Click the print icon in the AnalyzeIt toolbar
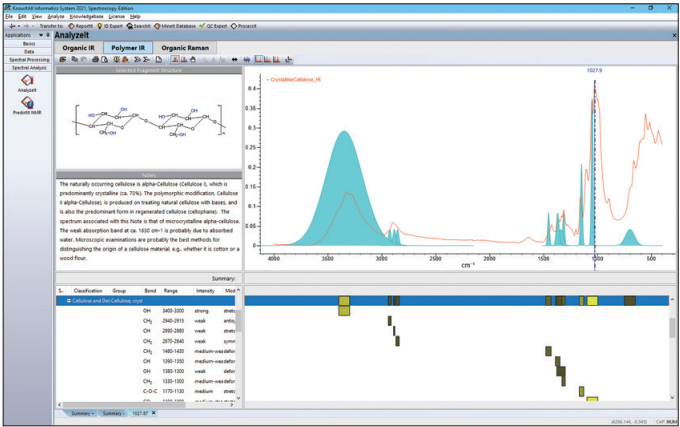 [x=95, y=59]
